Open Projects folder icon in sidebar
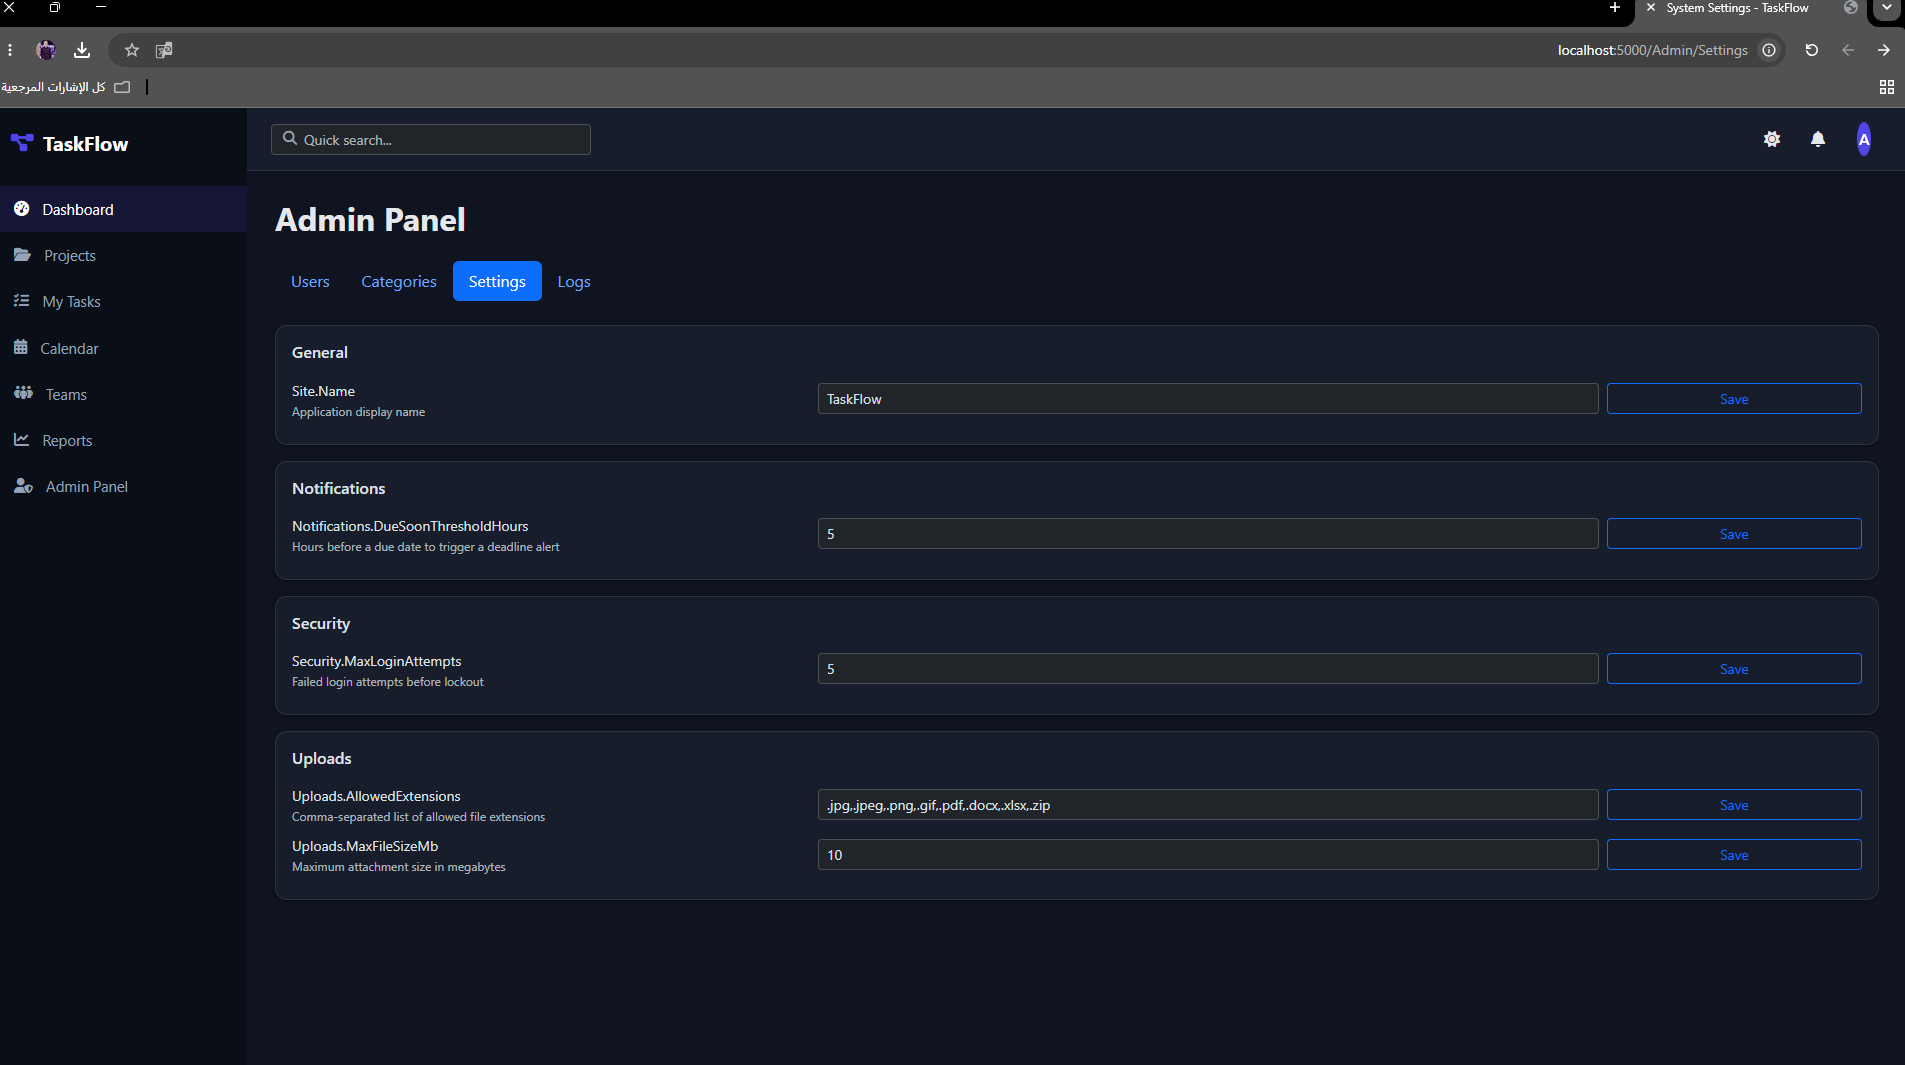1905x1065 pixels. (22, 255)
